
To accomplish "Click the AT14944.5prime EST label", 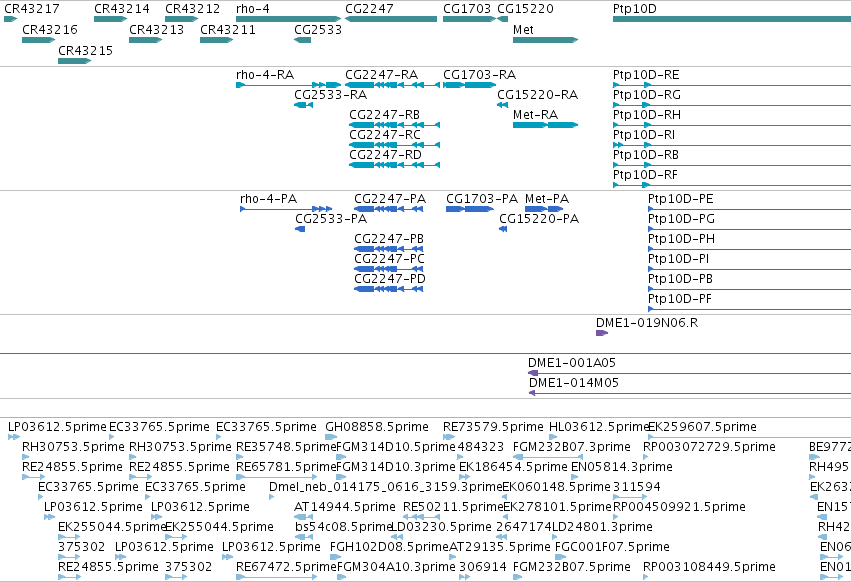I will pyautogui.click(x=345, y=508).
